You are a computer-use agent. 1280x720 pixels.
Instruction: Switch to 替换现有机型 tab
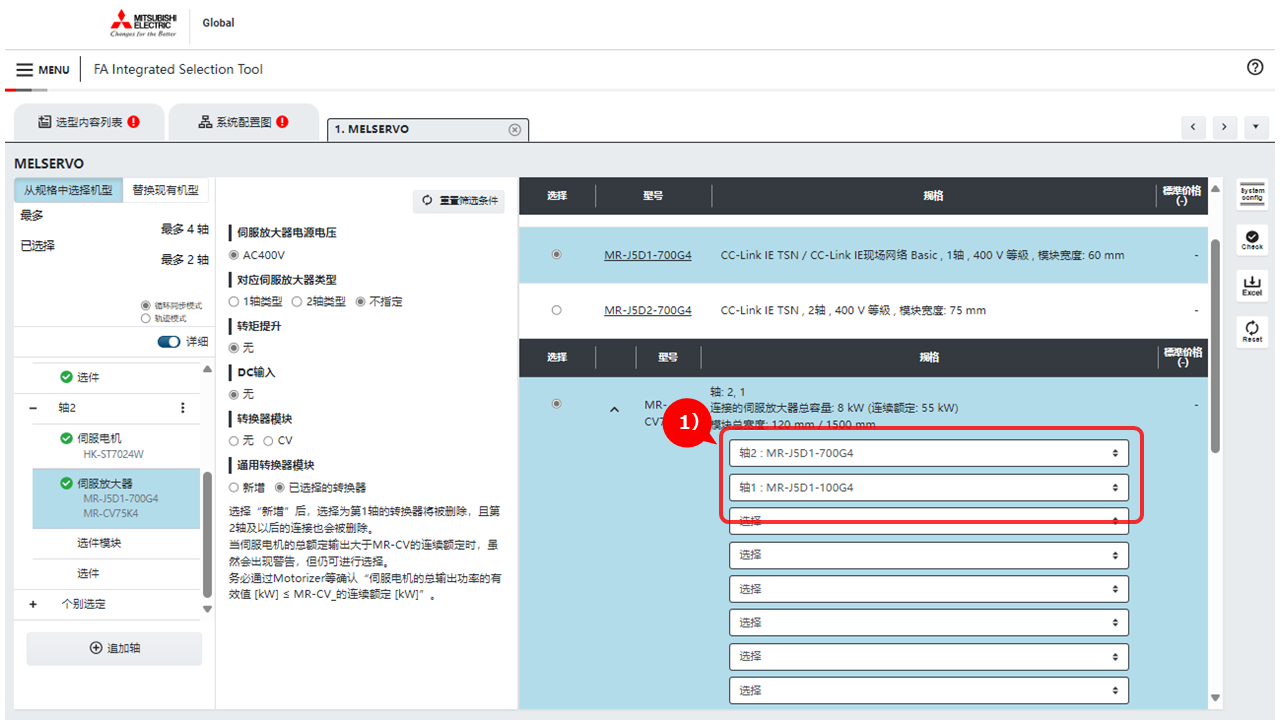(x=165, y=190)
